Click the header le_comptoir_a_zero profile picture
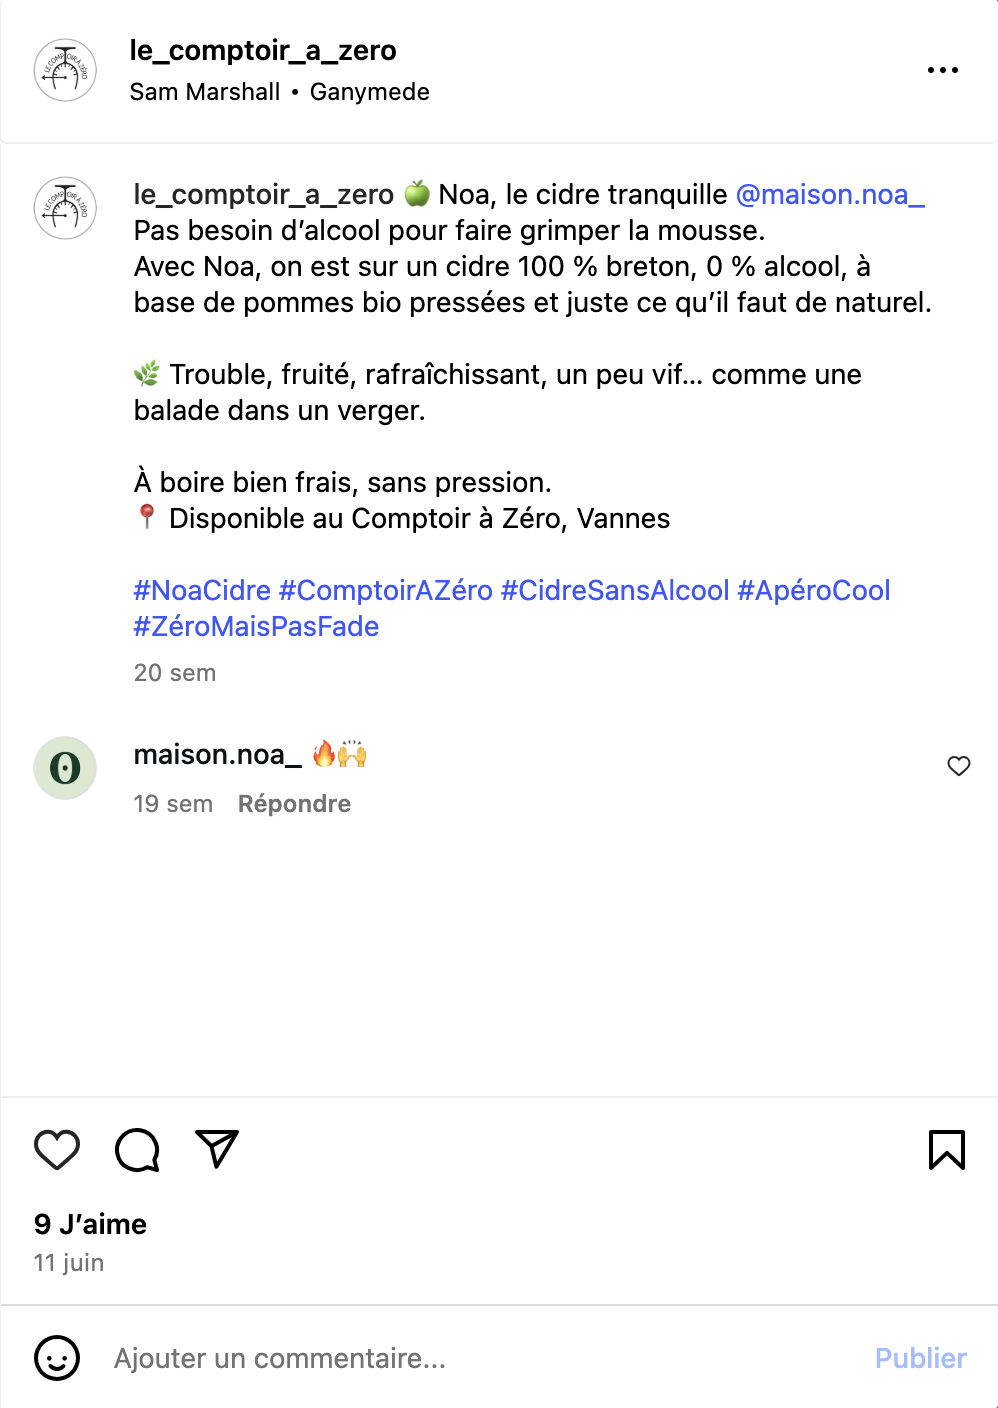998x1408 pixels. (65, 70)
